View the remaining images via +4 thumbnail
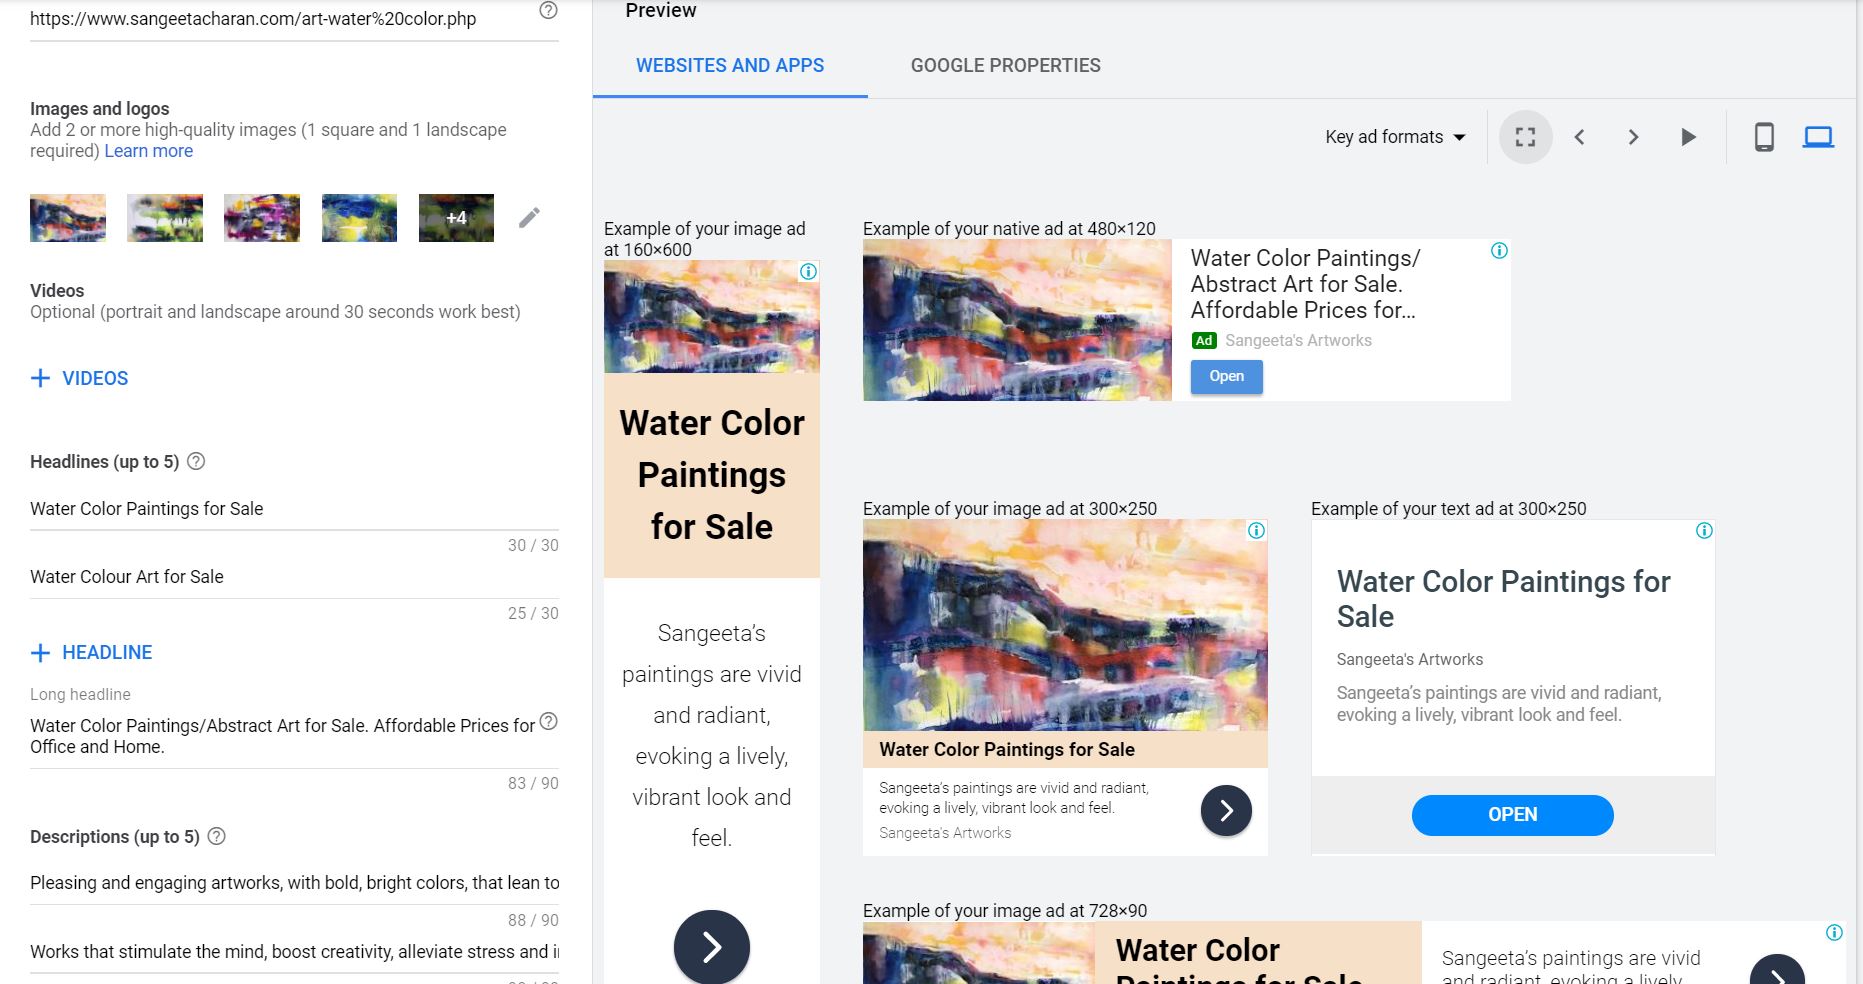 [456, 217]
